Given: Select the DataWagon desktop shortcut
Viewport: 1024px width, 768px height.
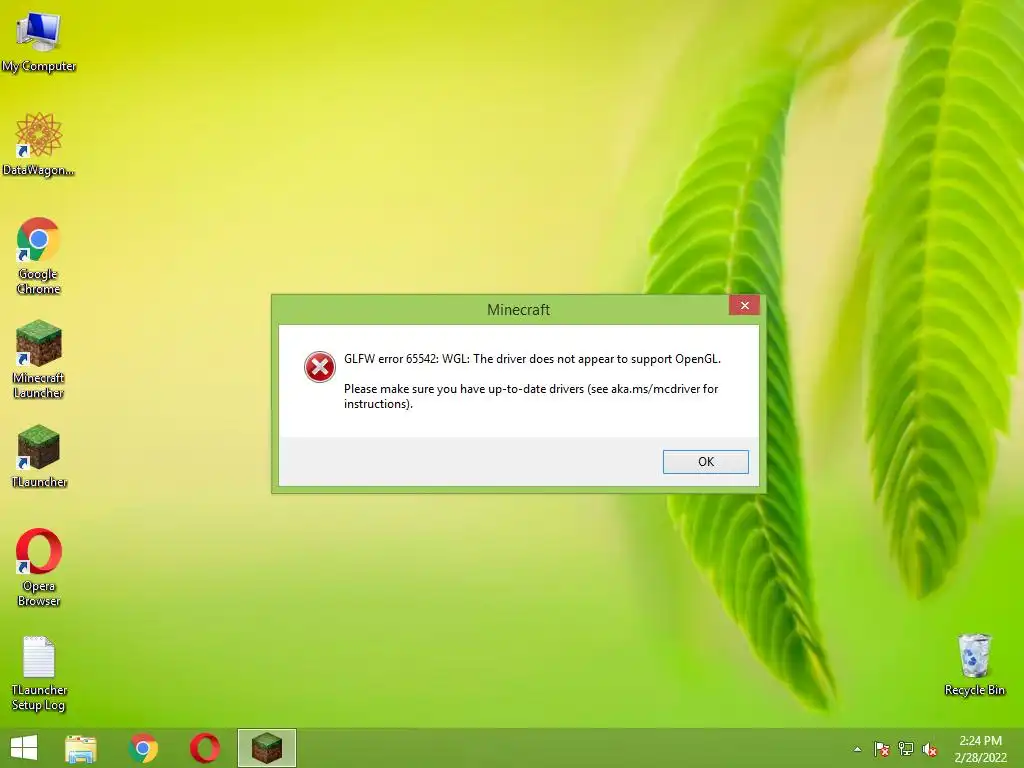Looking at the screenshot, I should click(39, 144).
